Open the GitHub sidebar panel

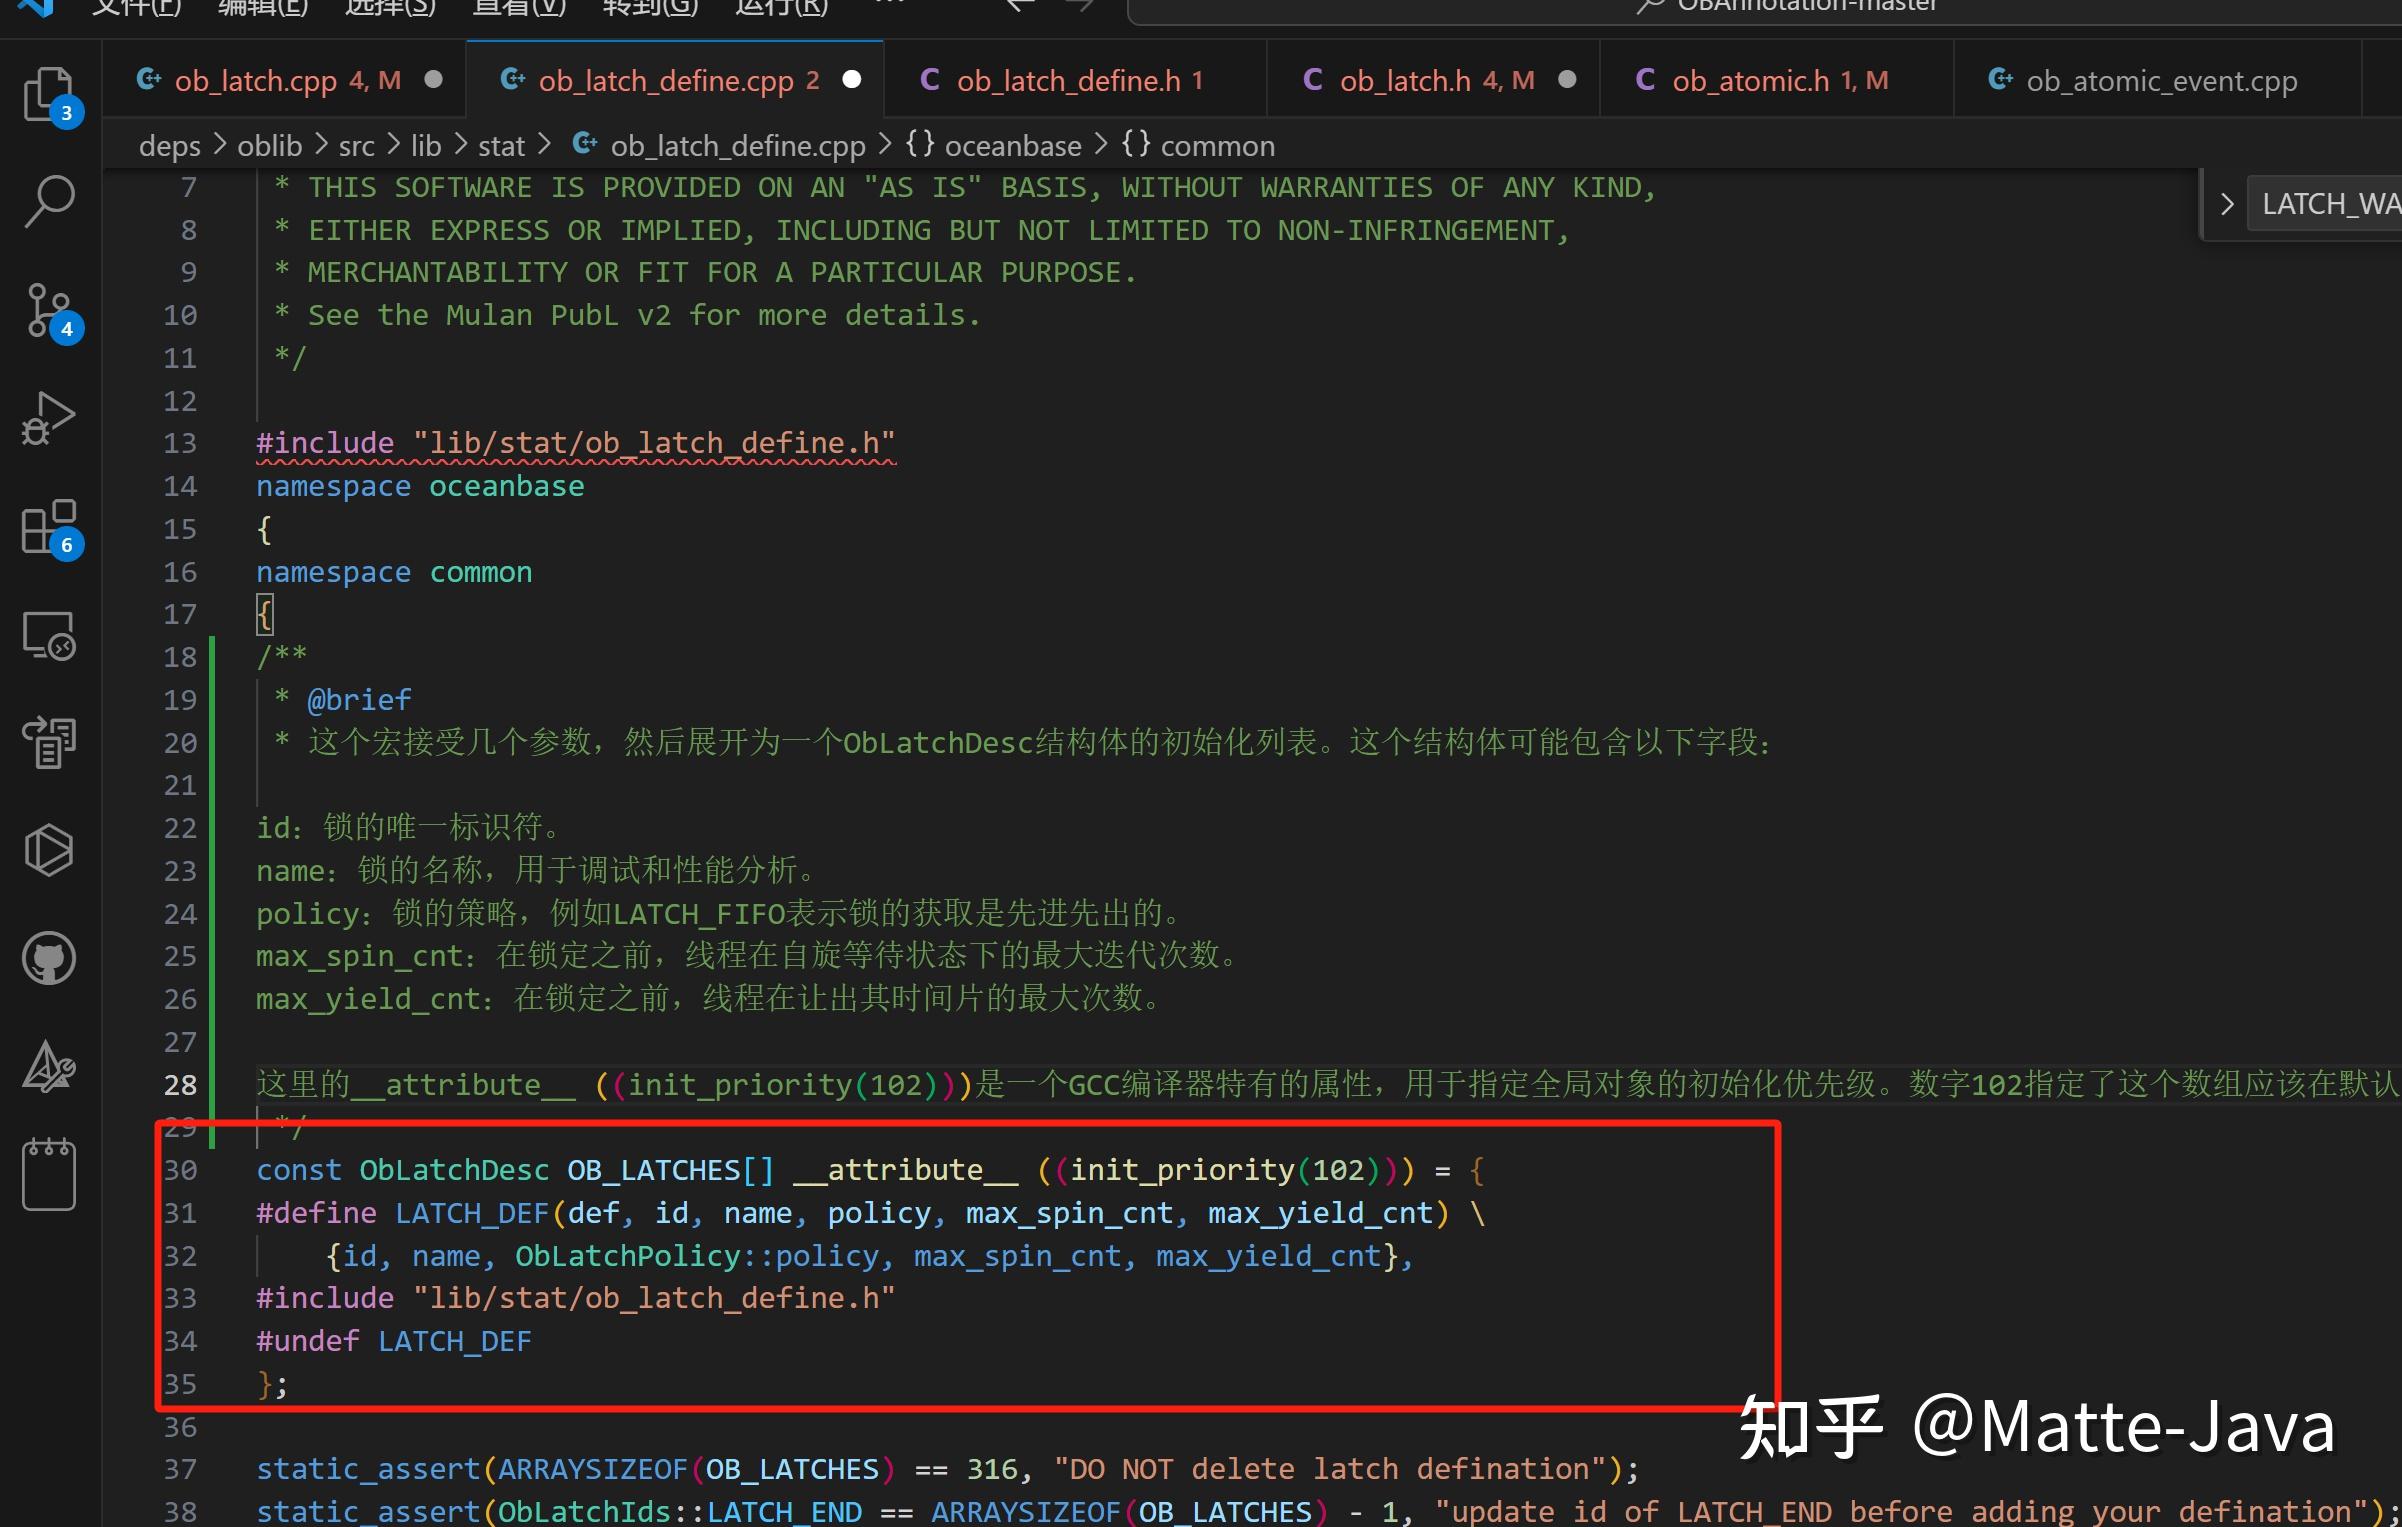49,957
